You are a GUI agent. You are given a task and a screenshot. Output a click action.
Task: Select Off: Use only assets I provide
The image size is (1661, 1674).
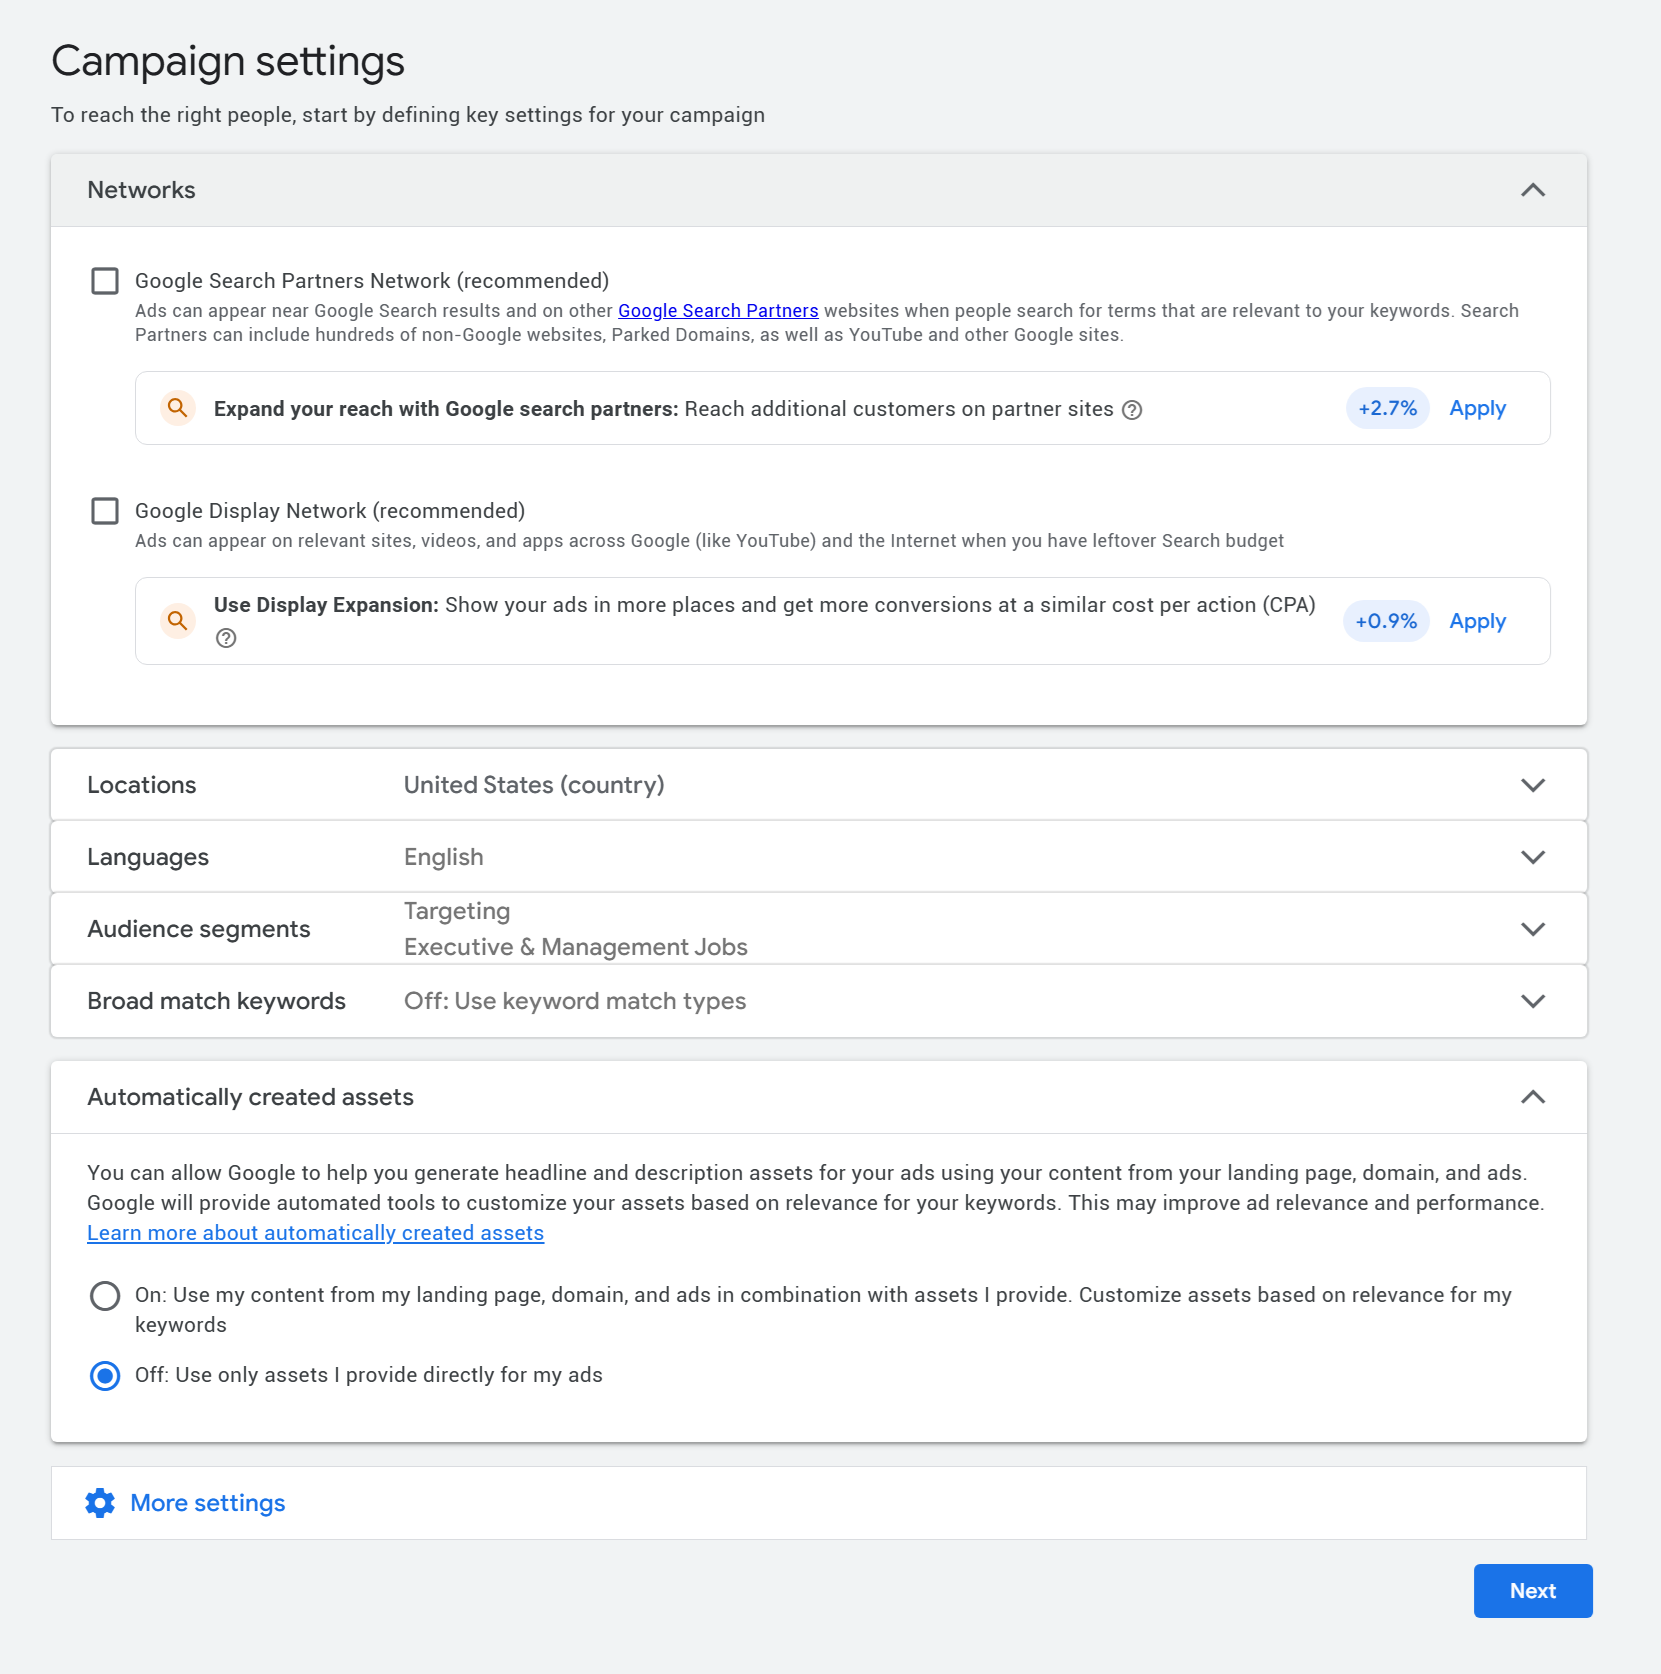(x=105, y=1376)
